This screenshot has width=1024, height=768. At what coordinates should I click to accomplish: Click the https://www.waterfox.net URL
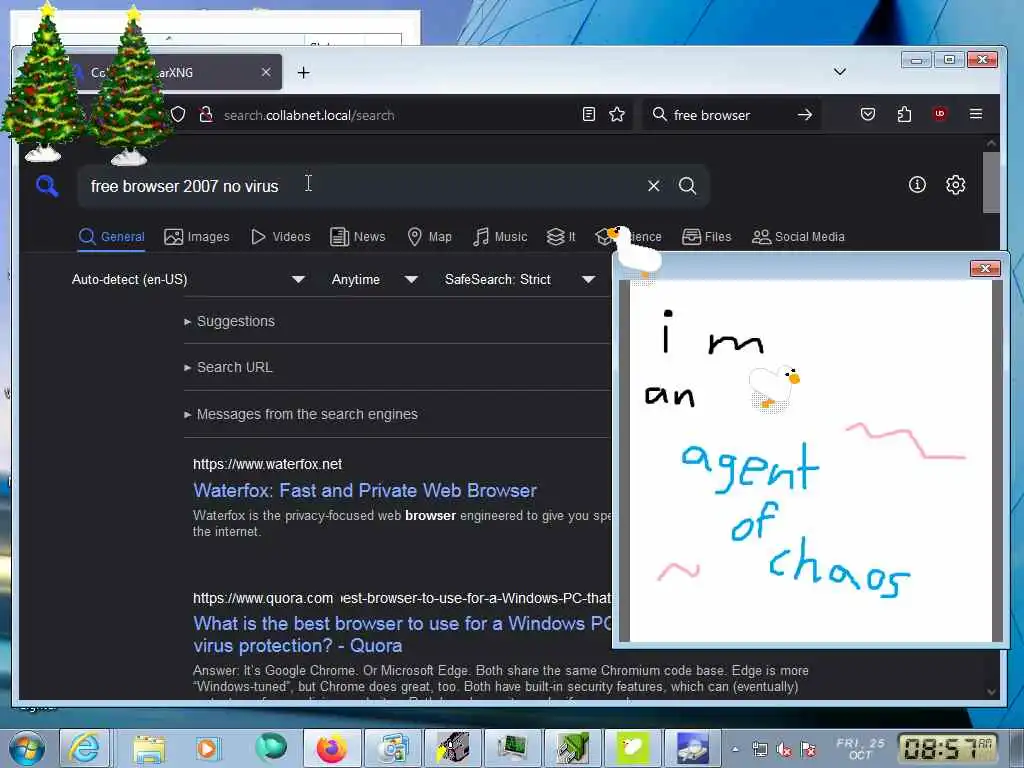coord(267,464)
